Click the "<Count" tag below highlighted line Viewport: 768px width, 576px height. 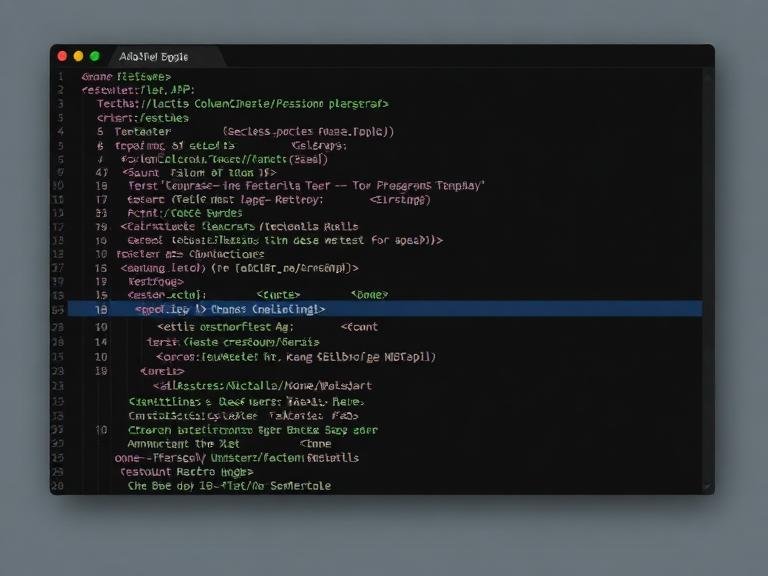click(x=359, y=326)
